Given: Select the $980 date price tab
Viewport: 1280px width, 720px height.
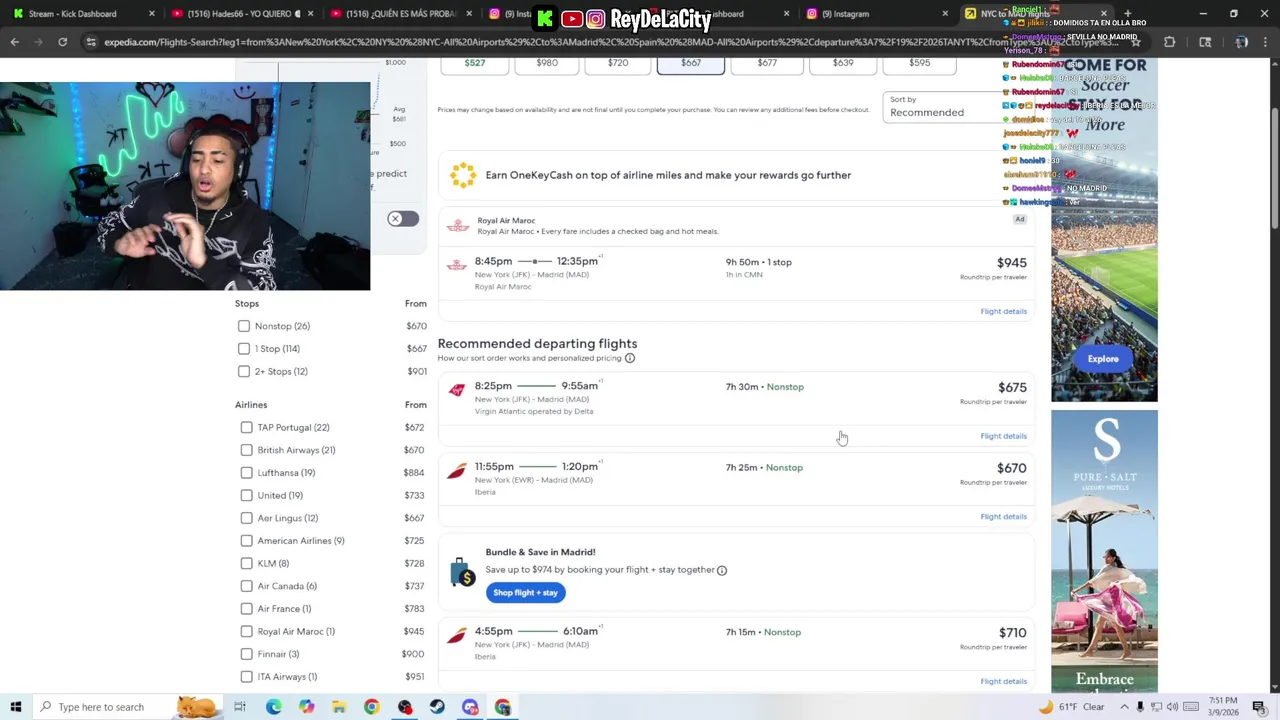Looking at the screenshot, I should [547, 64].
